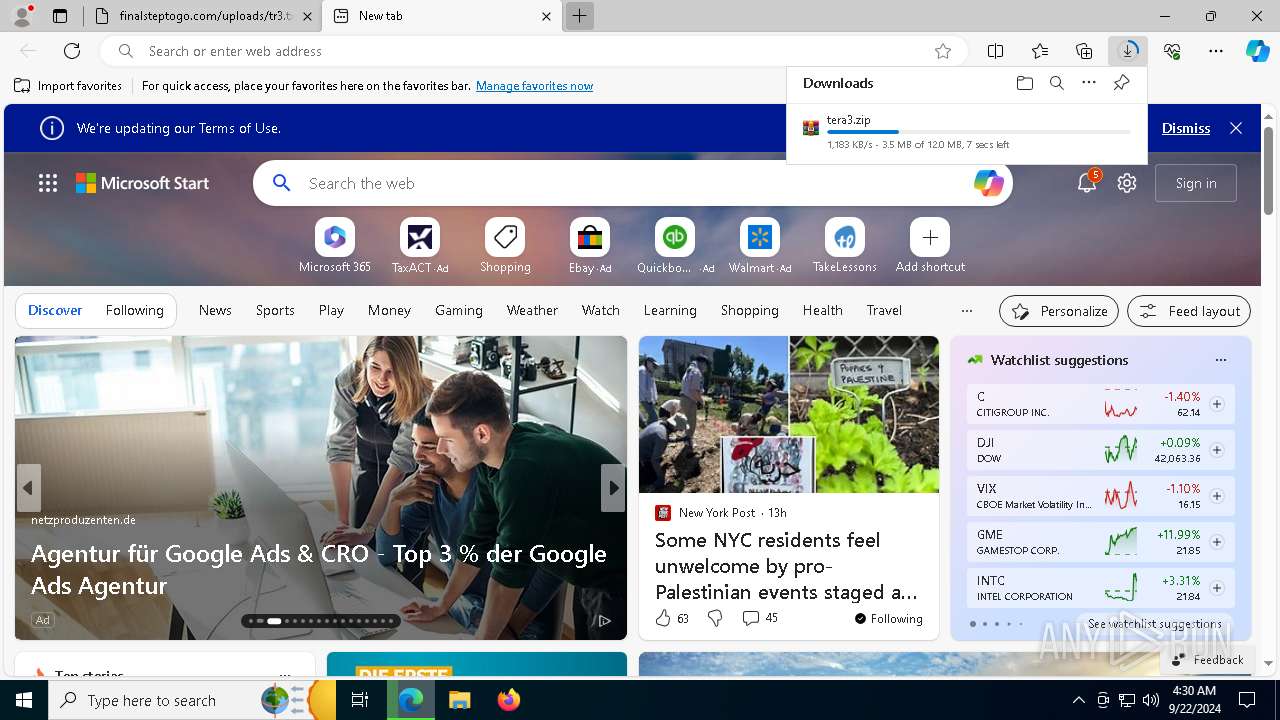Open the Gaming category
The image size is (1280, 720).
coord(459,310)
